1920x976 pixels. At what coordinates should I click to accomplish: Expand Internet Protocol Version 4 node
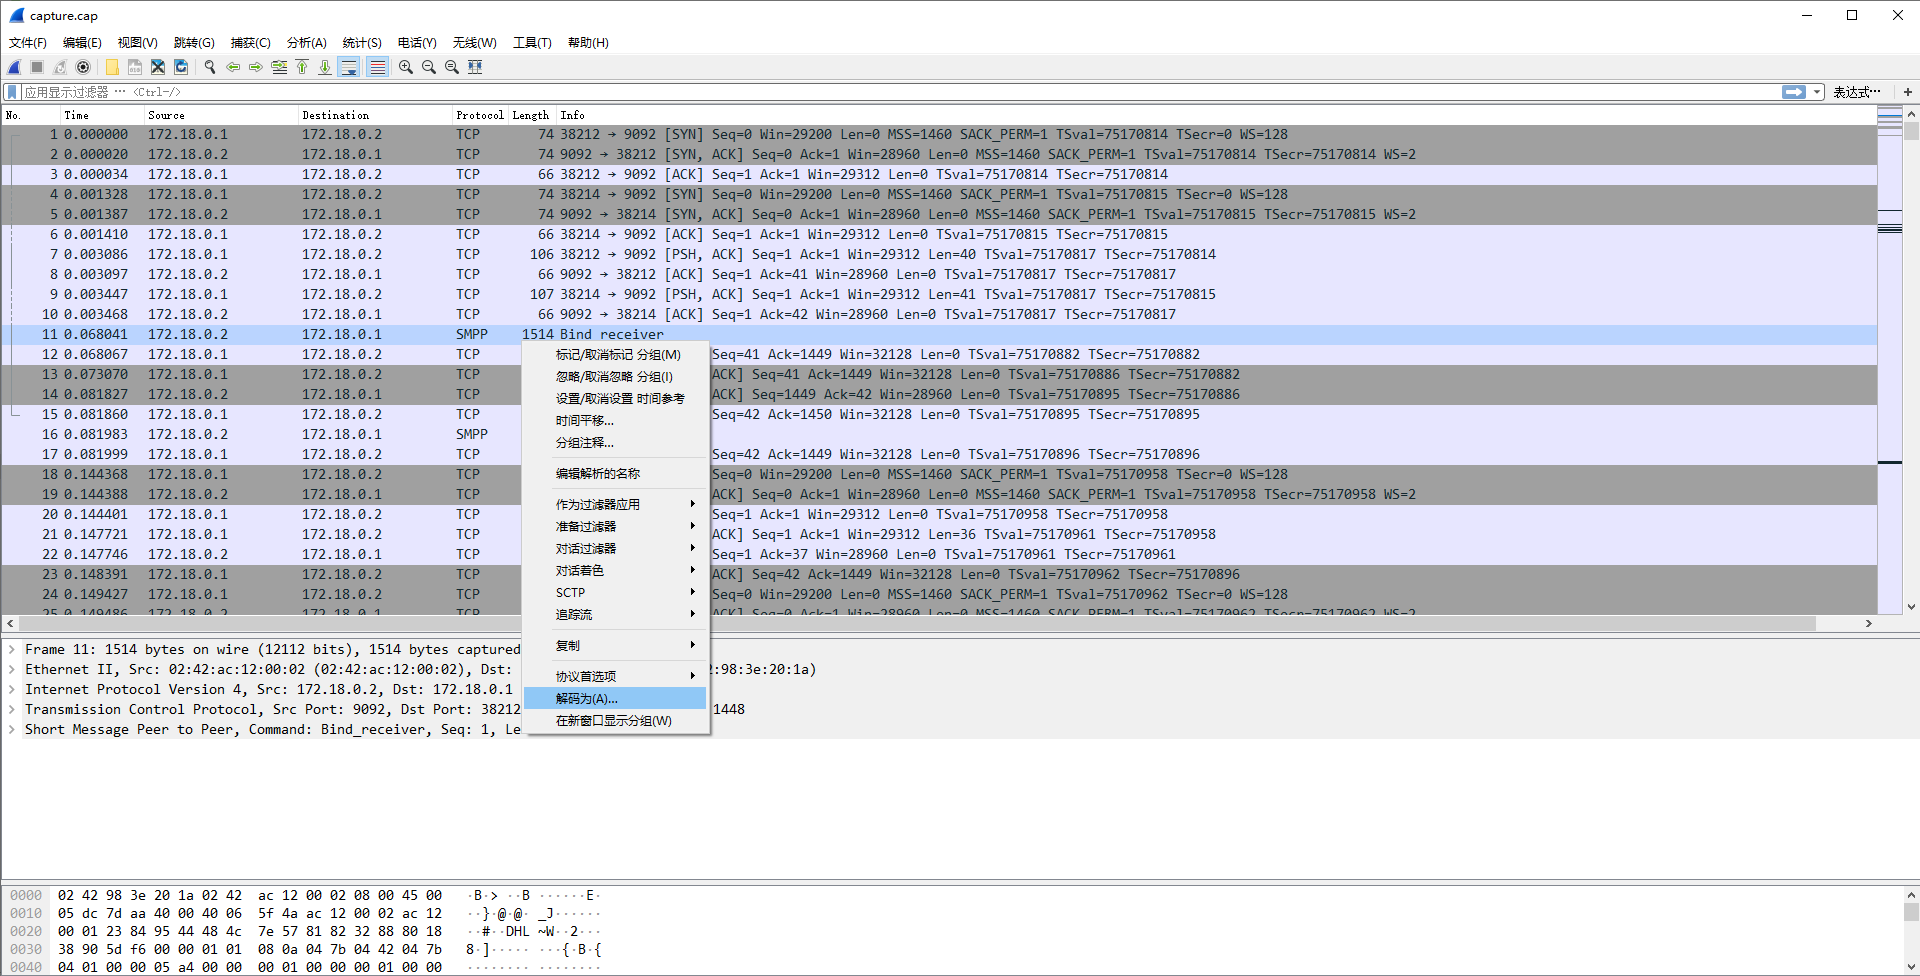point(12,690)
